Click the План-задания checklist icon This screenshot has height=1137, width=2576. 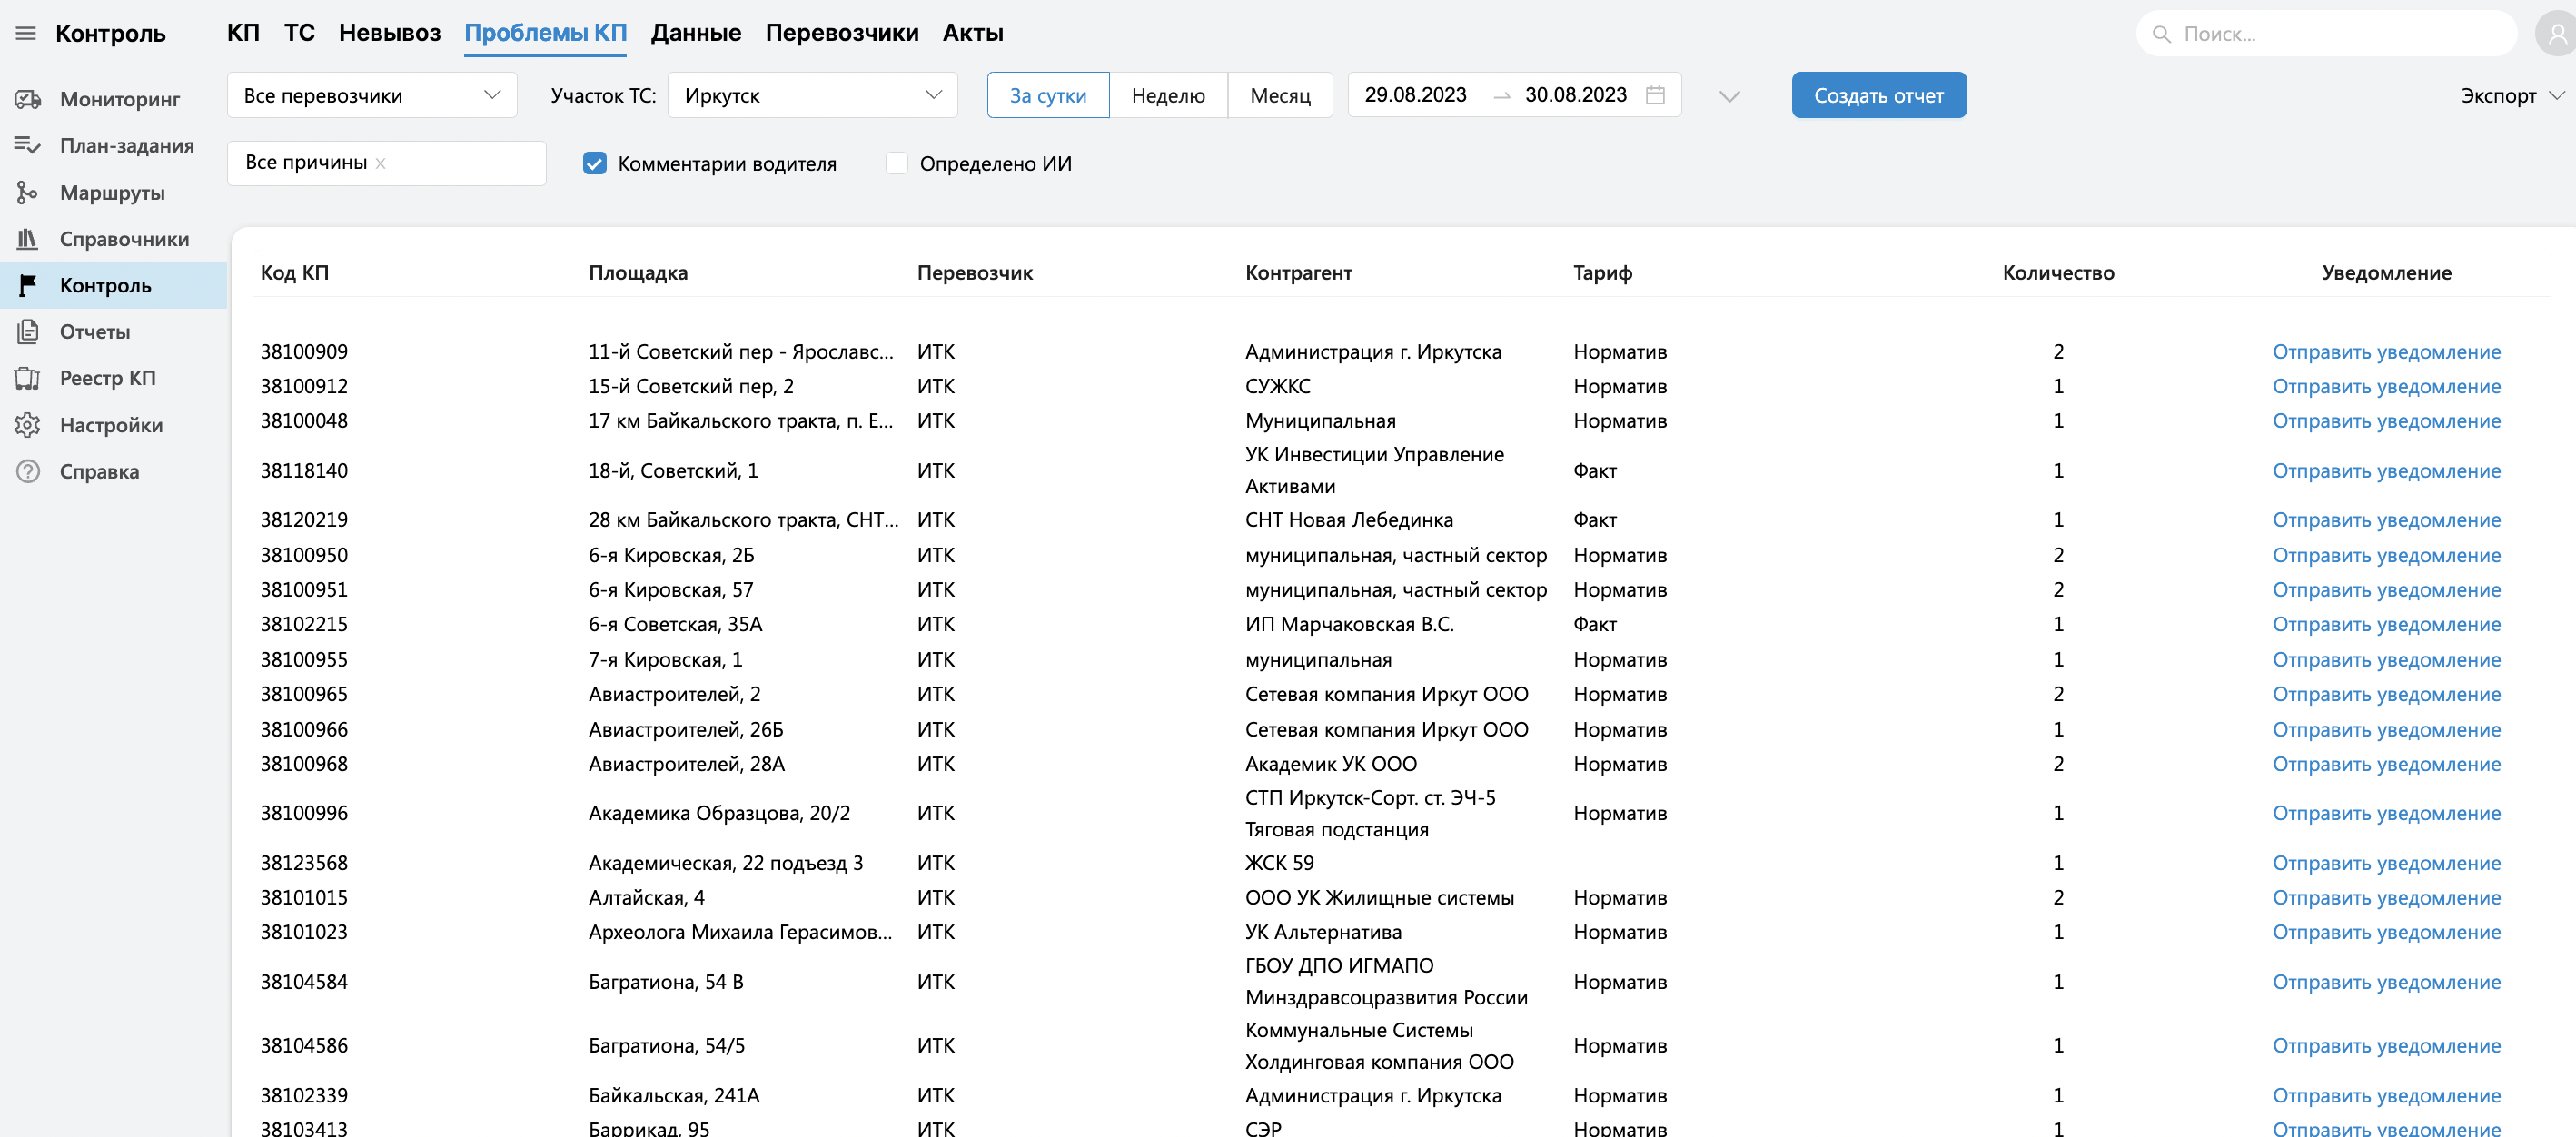tap(28, 146)
